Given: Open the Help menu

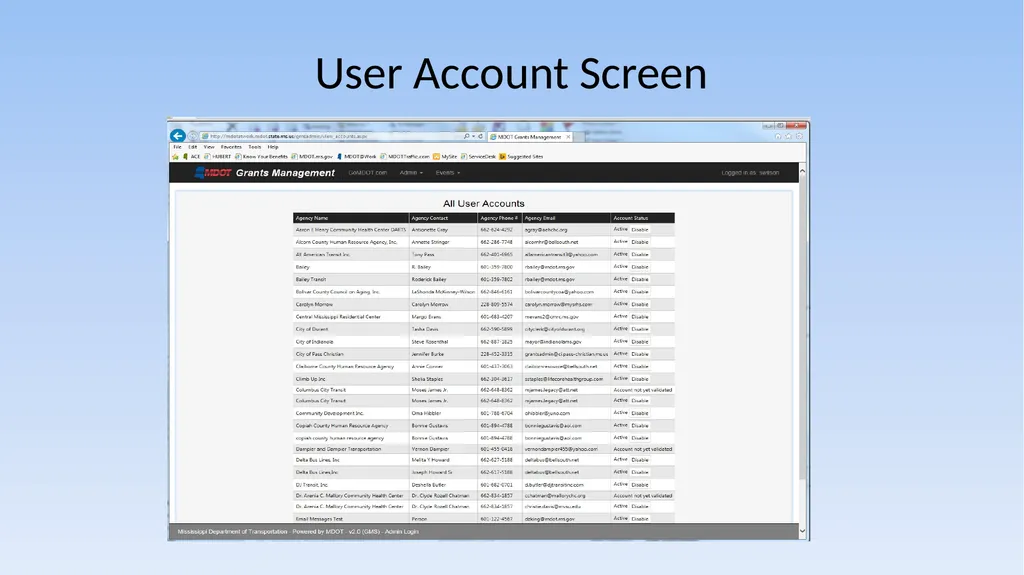Looking at the screenshot, I should 273,147.
